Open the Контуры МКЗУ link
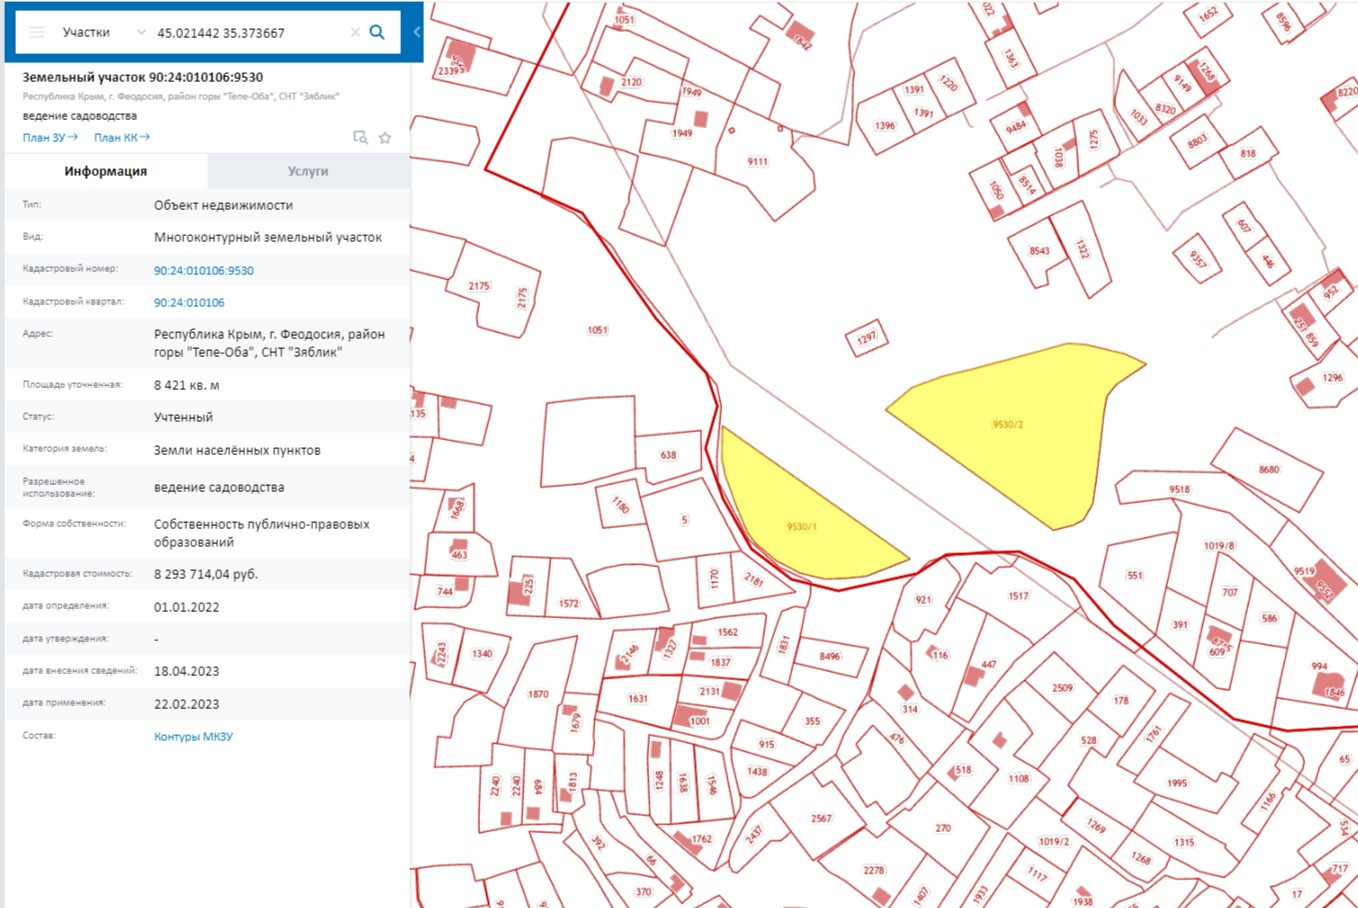Image resolution: width=1358 pixels, height=908 pixels. (193, 736)
